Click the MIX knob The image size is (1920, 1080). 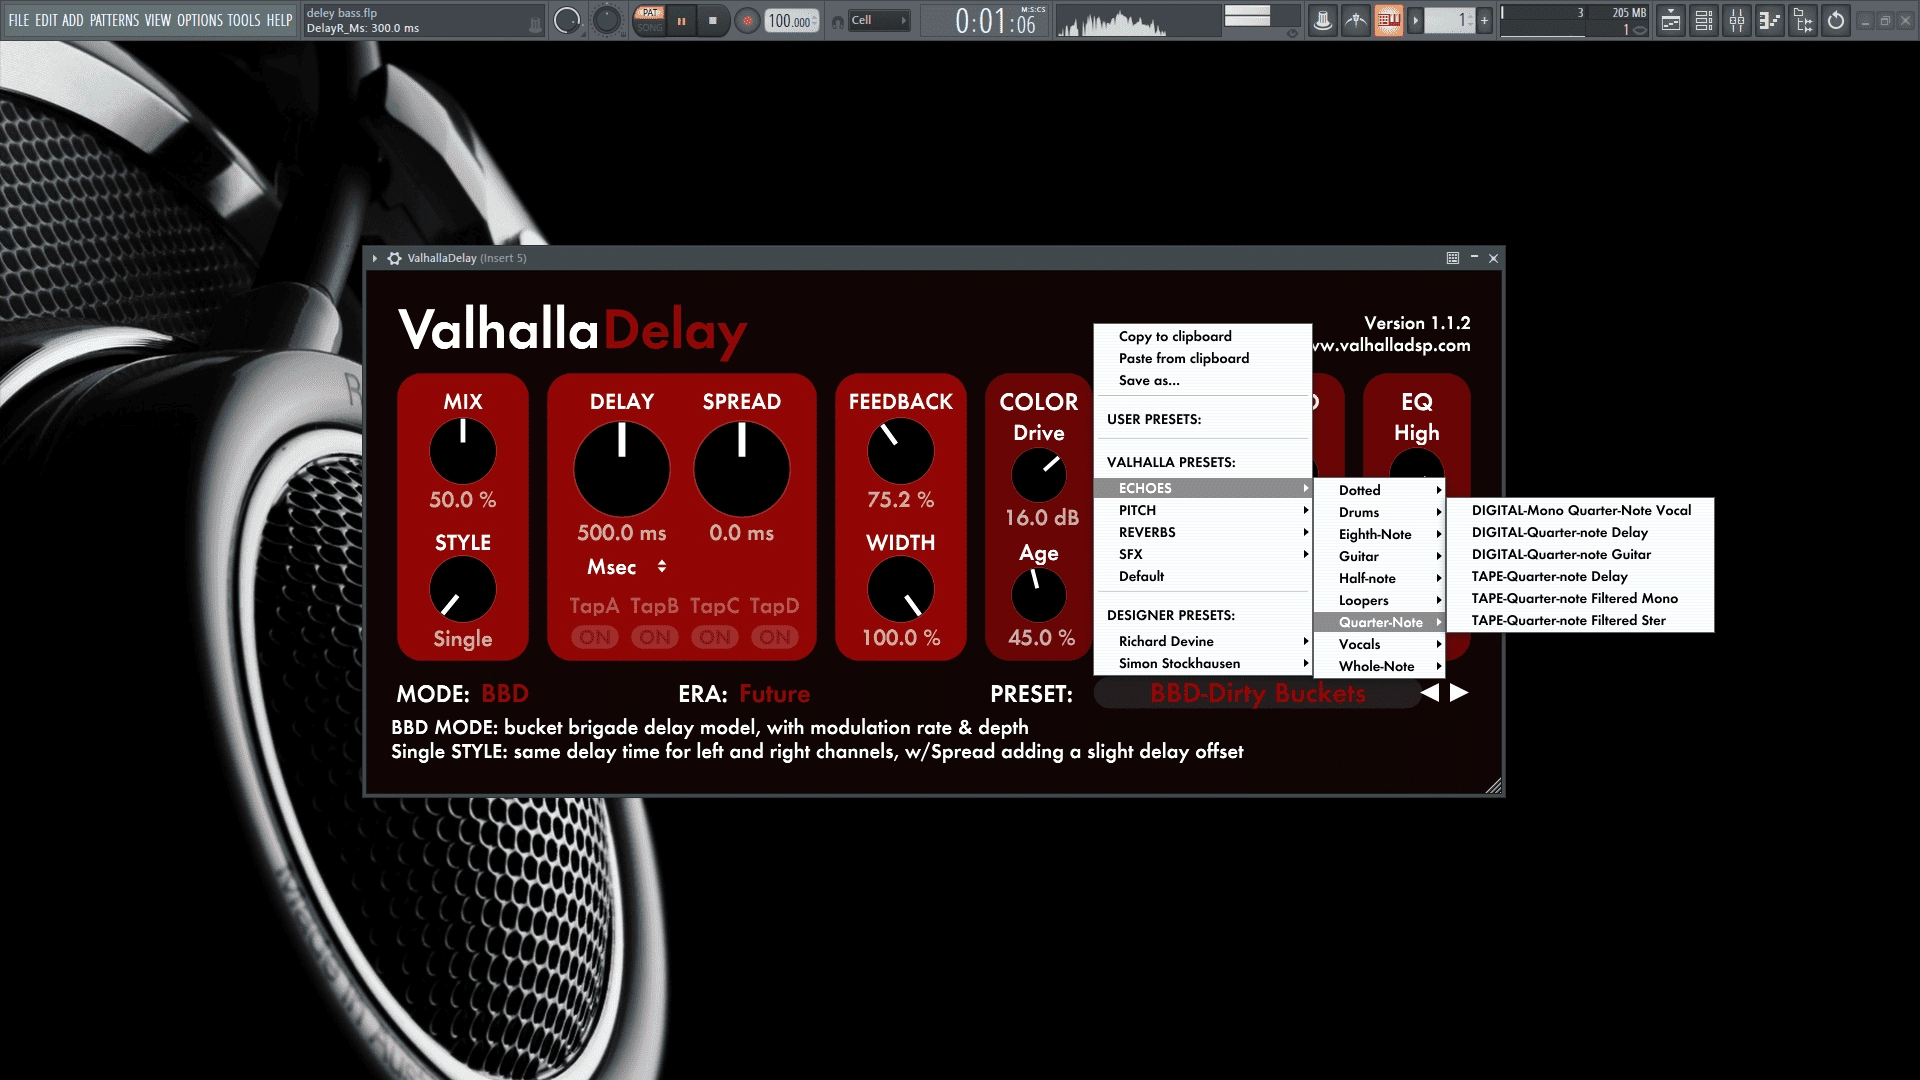pyautogui.click(x=462, y=451)
